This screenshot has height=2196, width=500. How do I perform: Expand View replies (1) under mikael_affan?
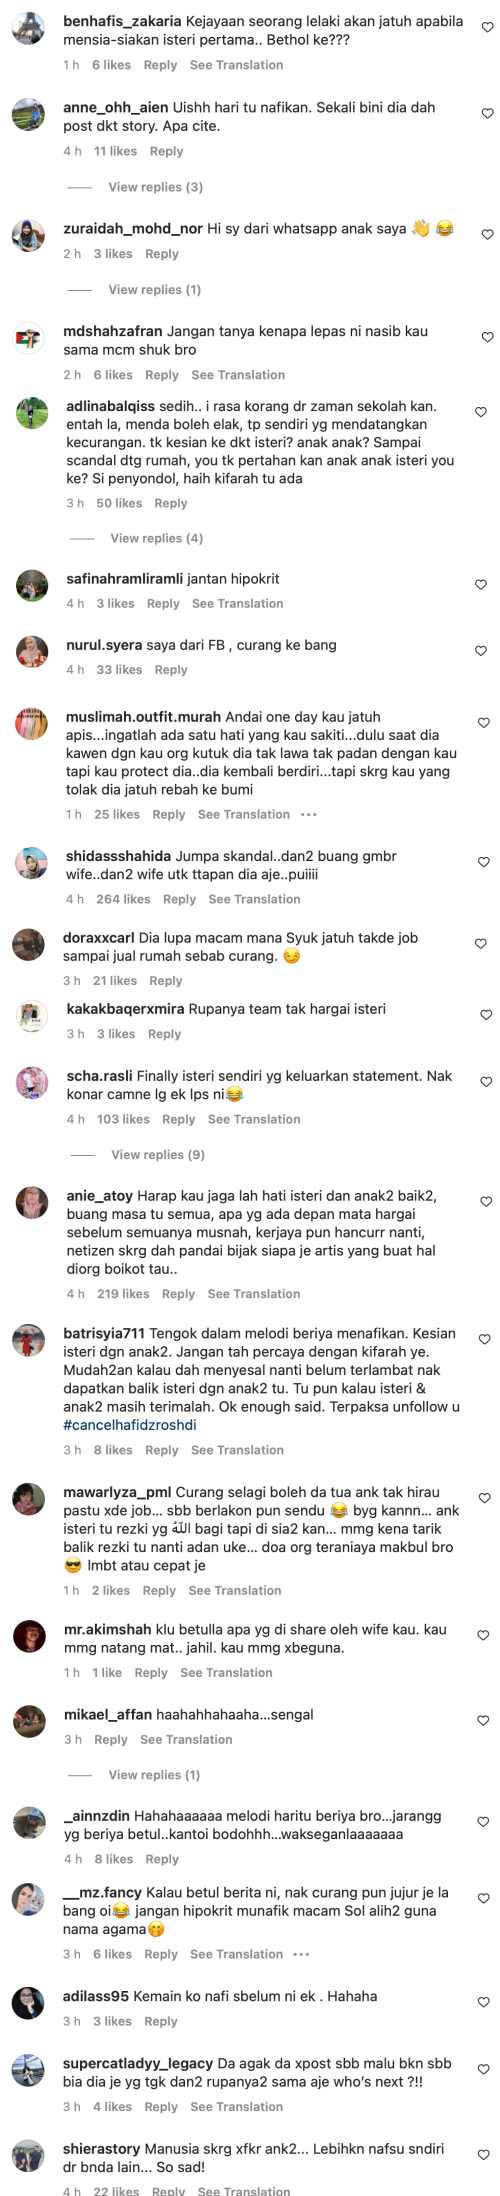point(154,1775)
